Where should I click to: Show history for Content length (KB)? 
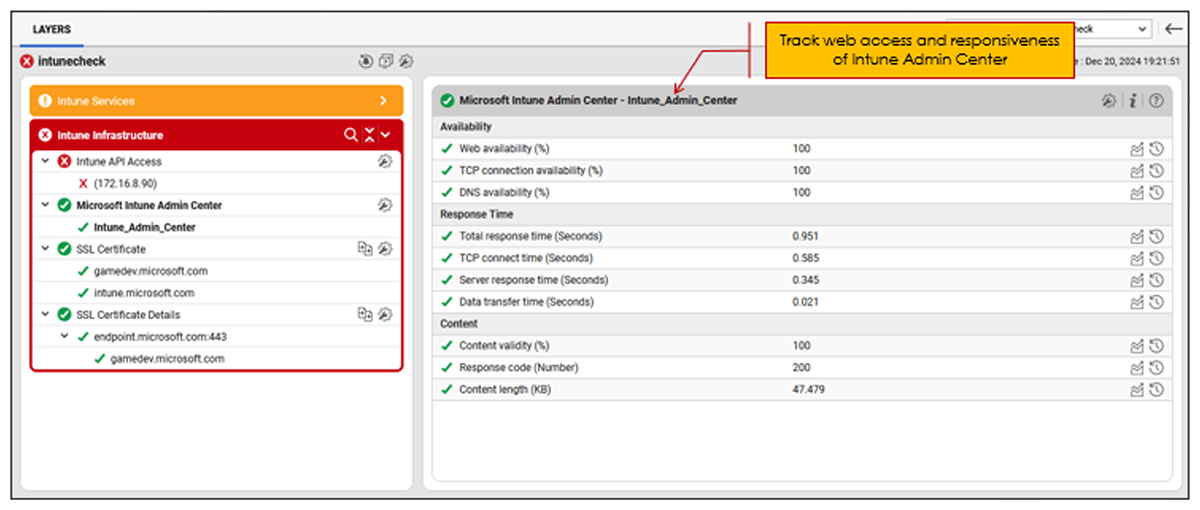coord(1156,390)
